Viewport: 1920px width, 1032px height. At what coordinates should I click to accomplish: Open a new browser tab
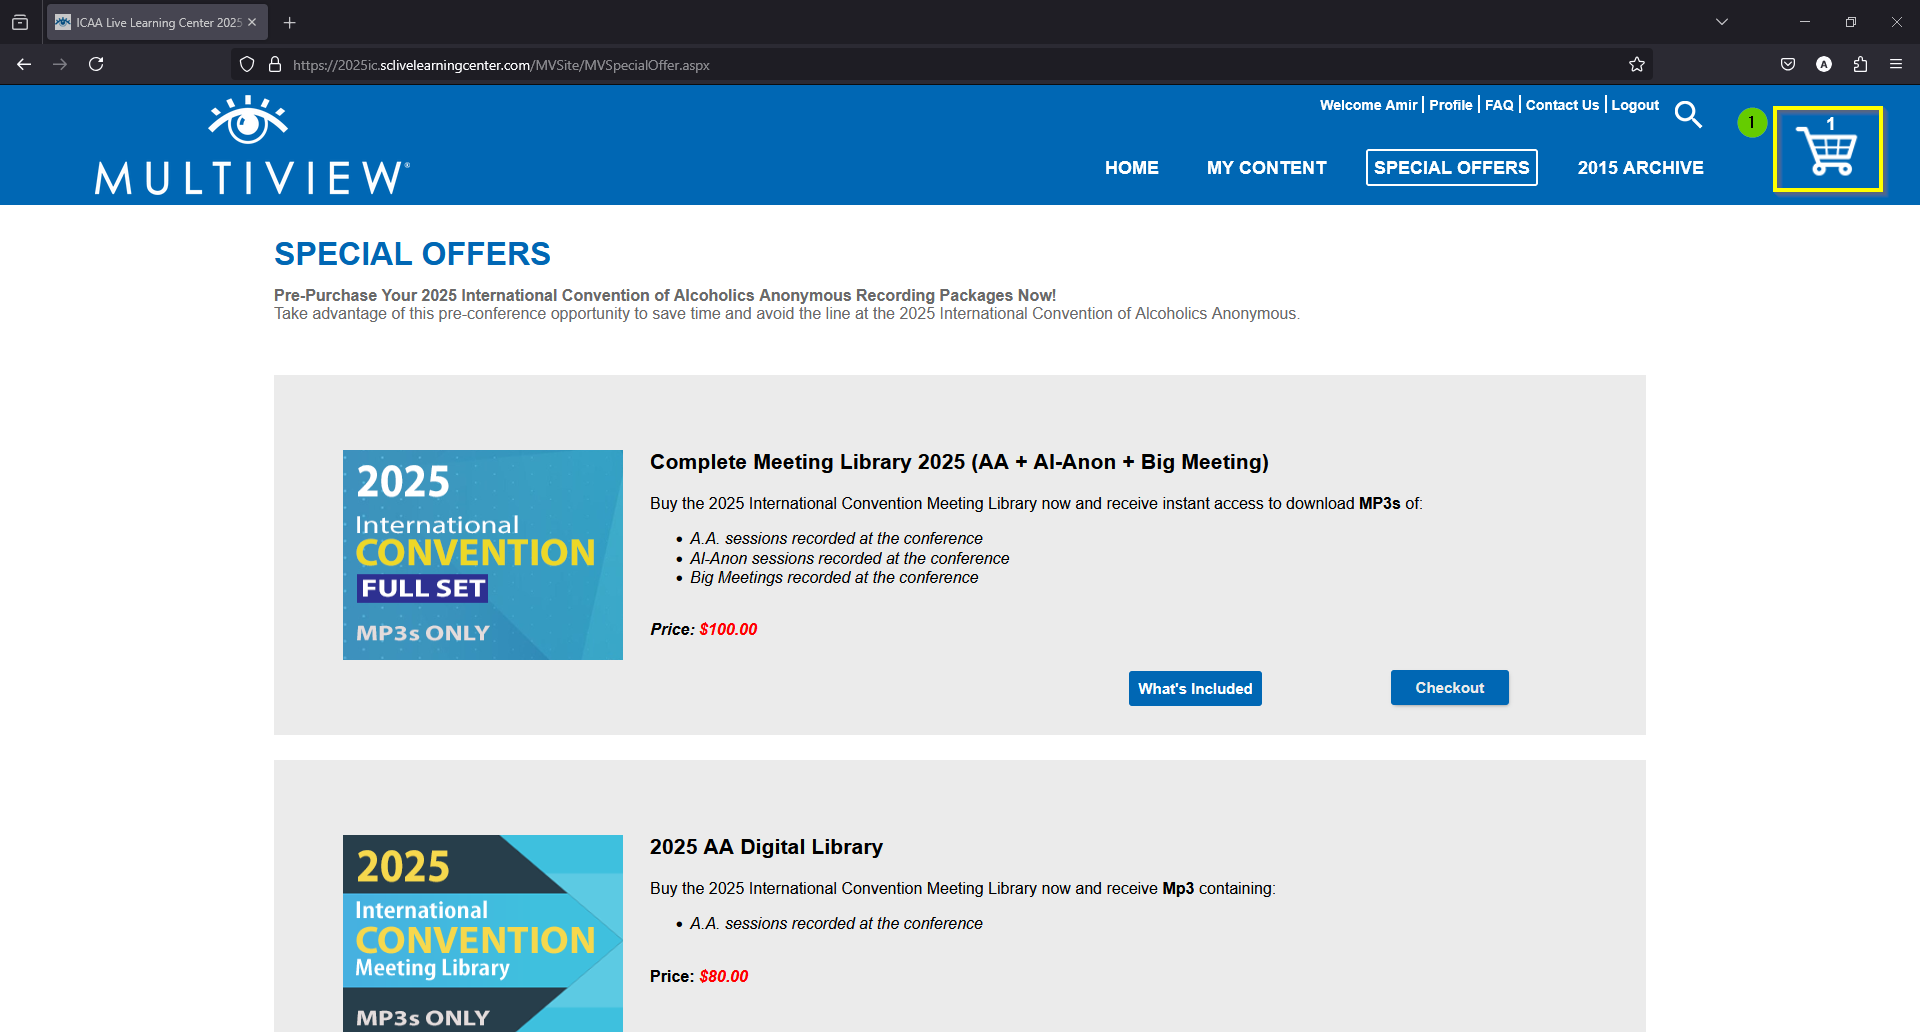(x=289, y=22)
